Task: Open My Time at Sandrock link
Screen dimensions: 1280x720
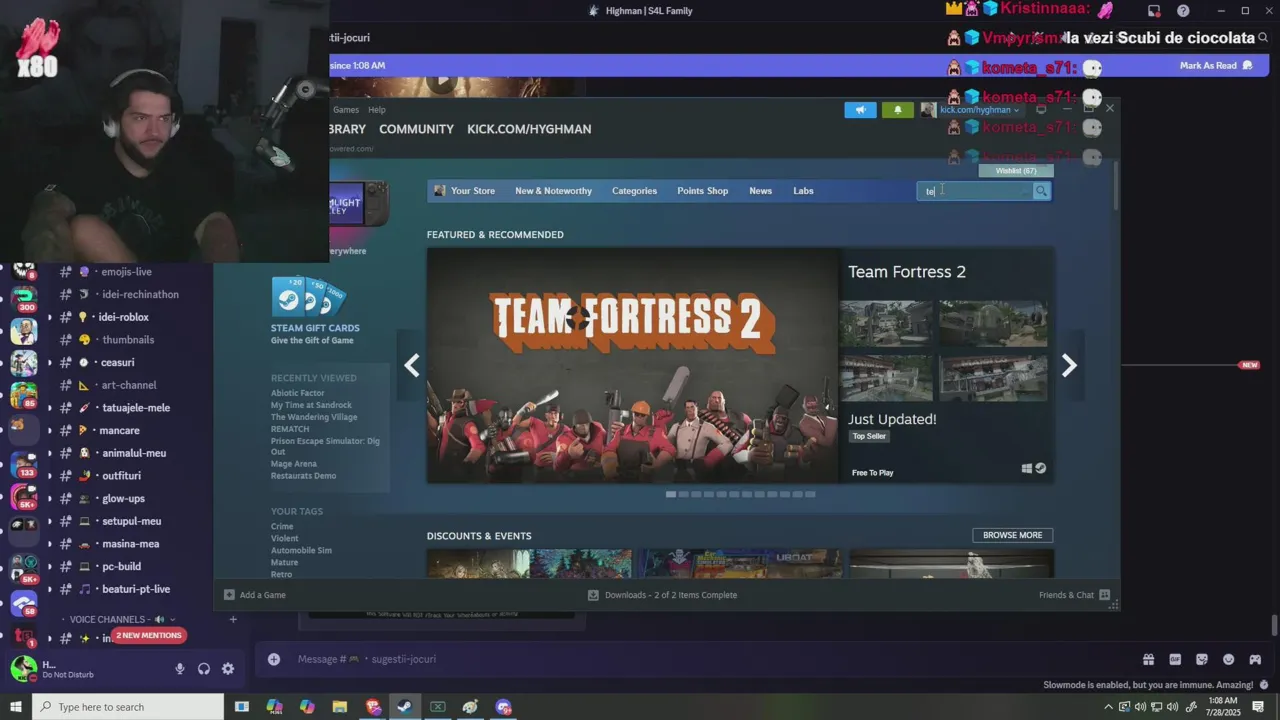Action: pos(311,405)
